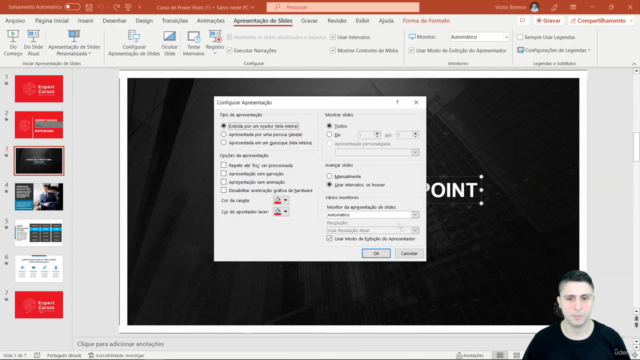Image resolution: width=640 pixels, height=360 pixels.
Task: Click the Testar Intervalos icon
Action: [x=193, y=43]
